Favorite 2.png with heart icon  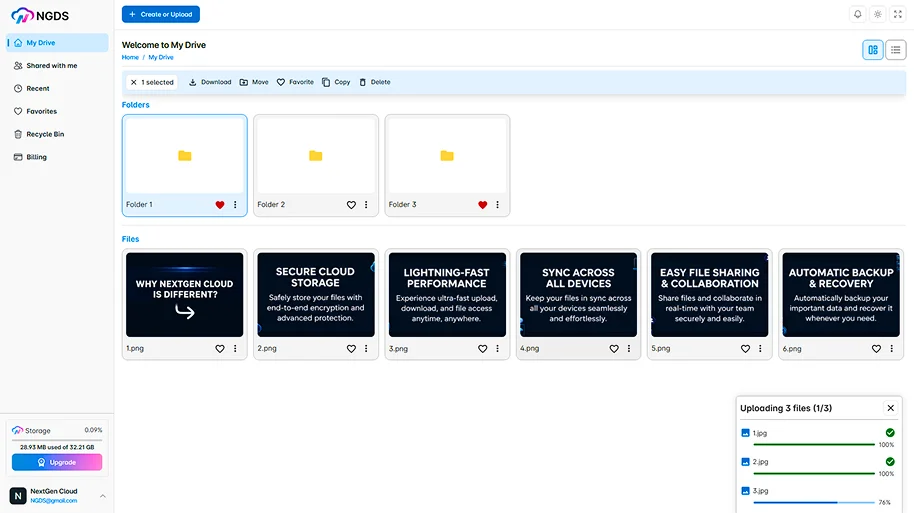351,349
